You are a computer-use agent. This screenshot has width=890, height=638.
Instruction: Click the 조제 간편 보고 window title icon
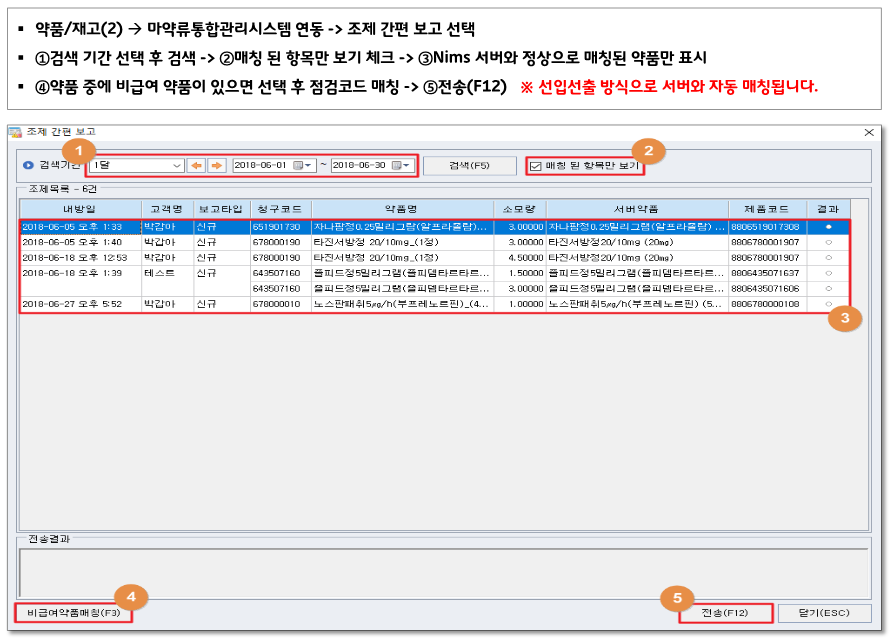[x=15, y=133]
